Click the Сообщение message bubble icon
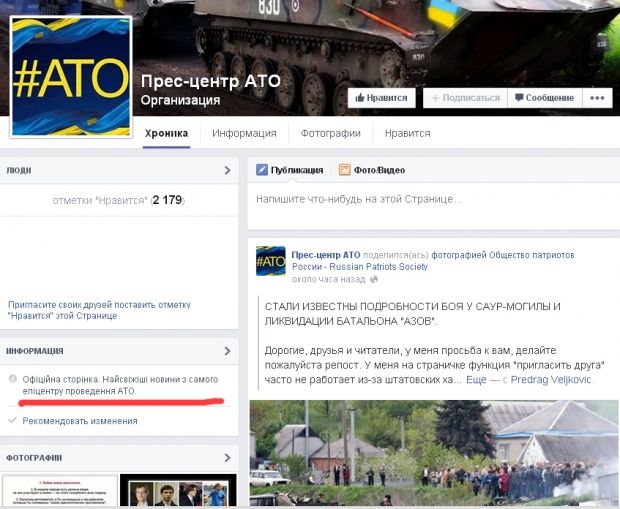This screenshot has width=620, height=509. pos(519,98)
